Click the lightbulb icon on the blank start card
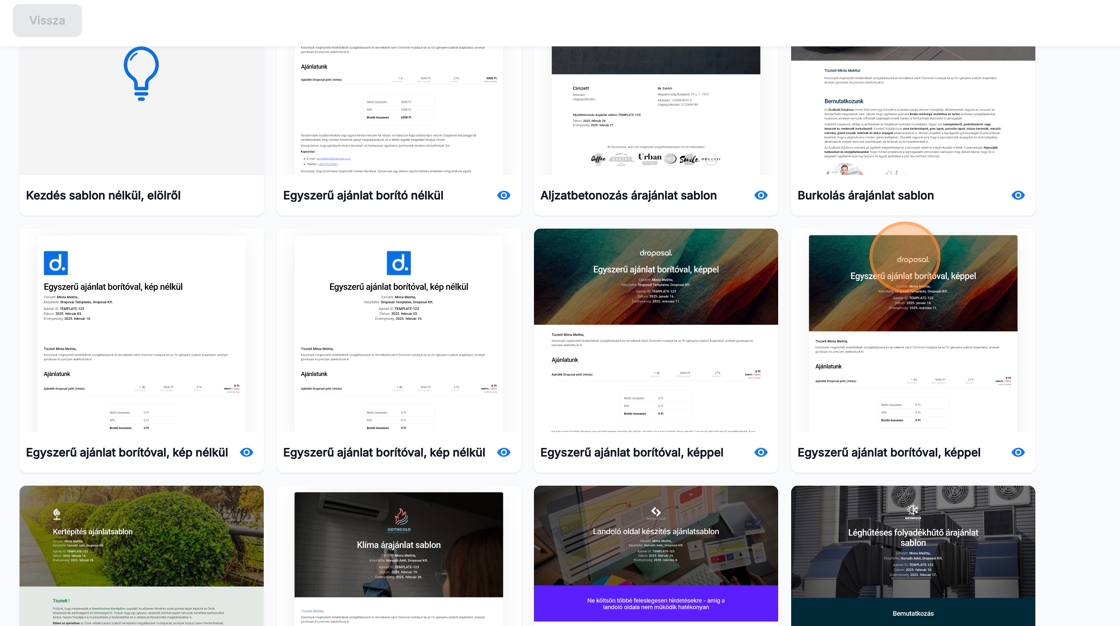Image resolution: width=1120 pixels, height=626 pixels. [x=141, y=73]
